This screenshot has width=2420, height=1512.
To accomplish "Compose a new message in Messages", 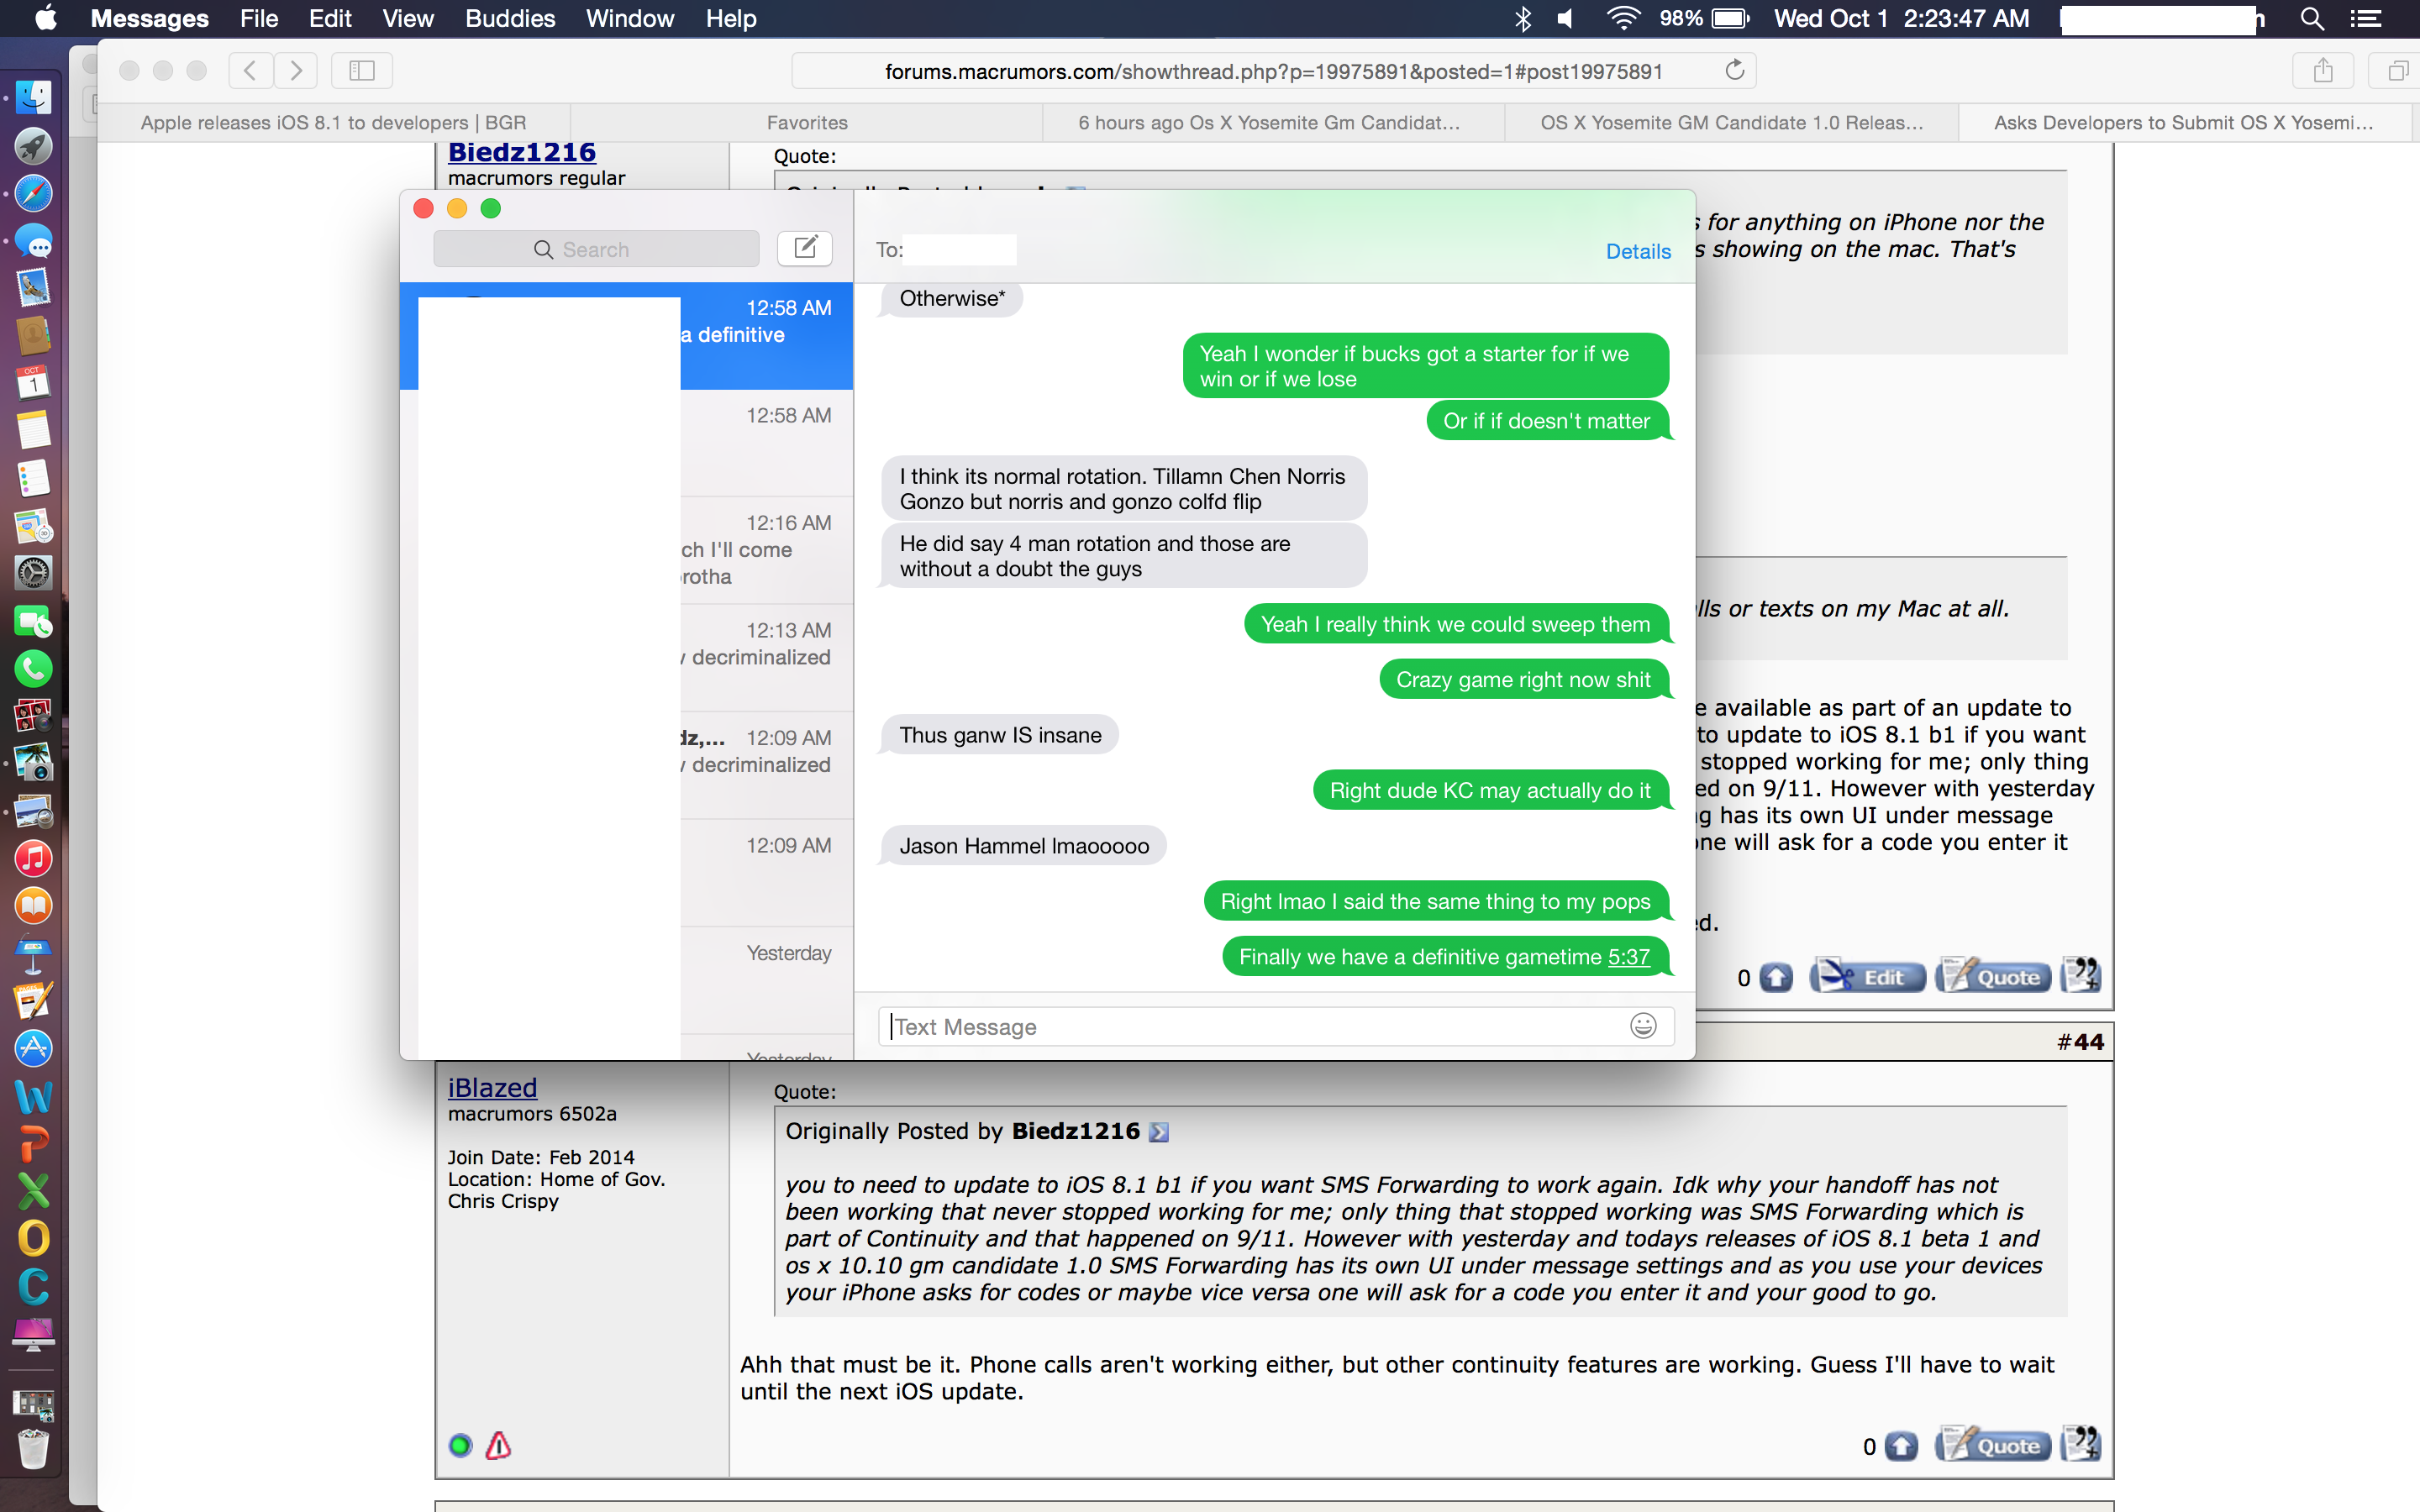I will (805, 248).
